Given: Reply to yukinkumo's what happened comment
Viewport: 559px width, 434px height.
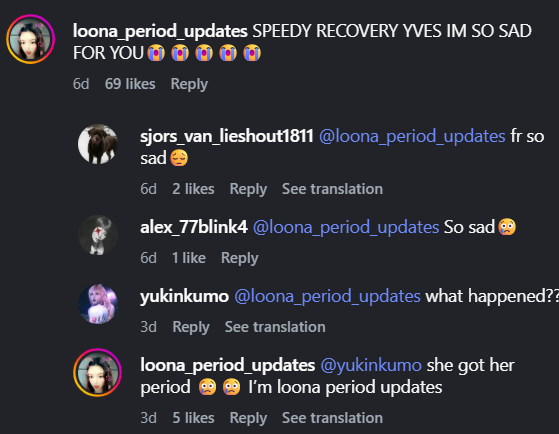Looking at the screenshot, I should tap(191, 327).
